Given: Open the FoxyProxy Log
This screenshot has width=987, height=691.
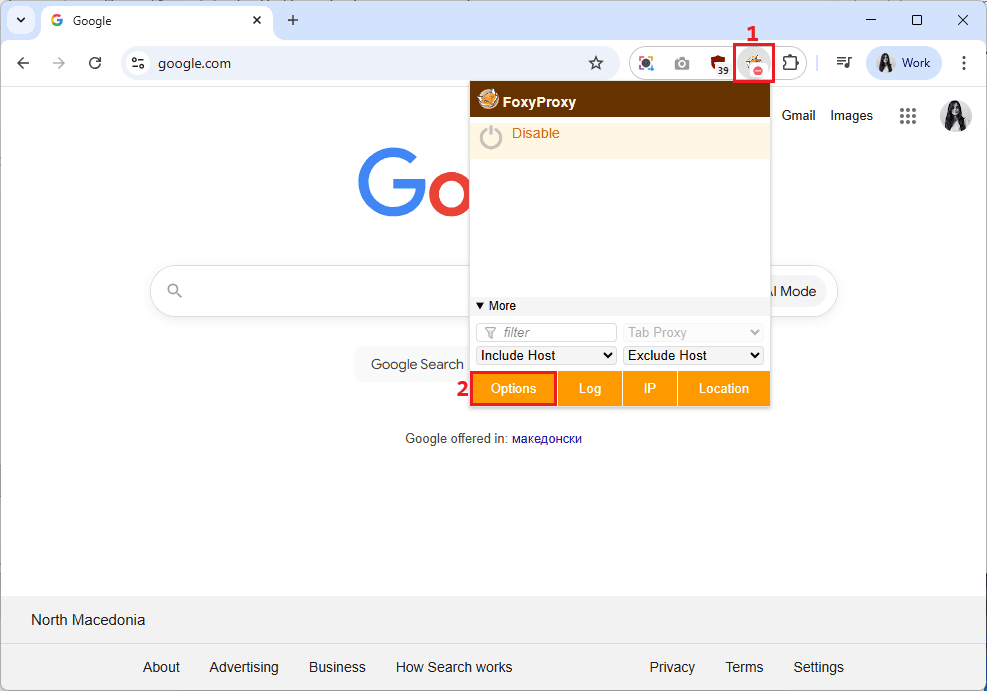Looking at the screenshot, I should point(590,389).
